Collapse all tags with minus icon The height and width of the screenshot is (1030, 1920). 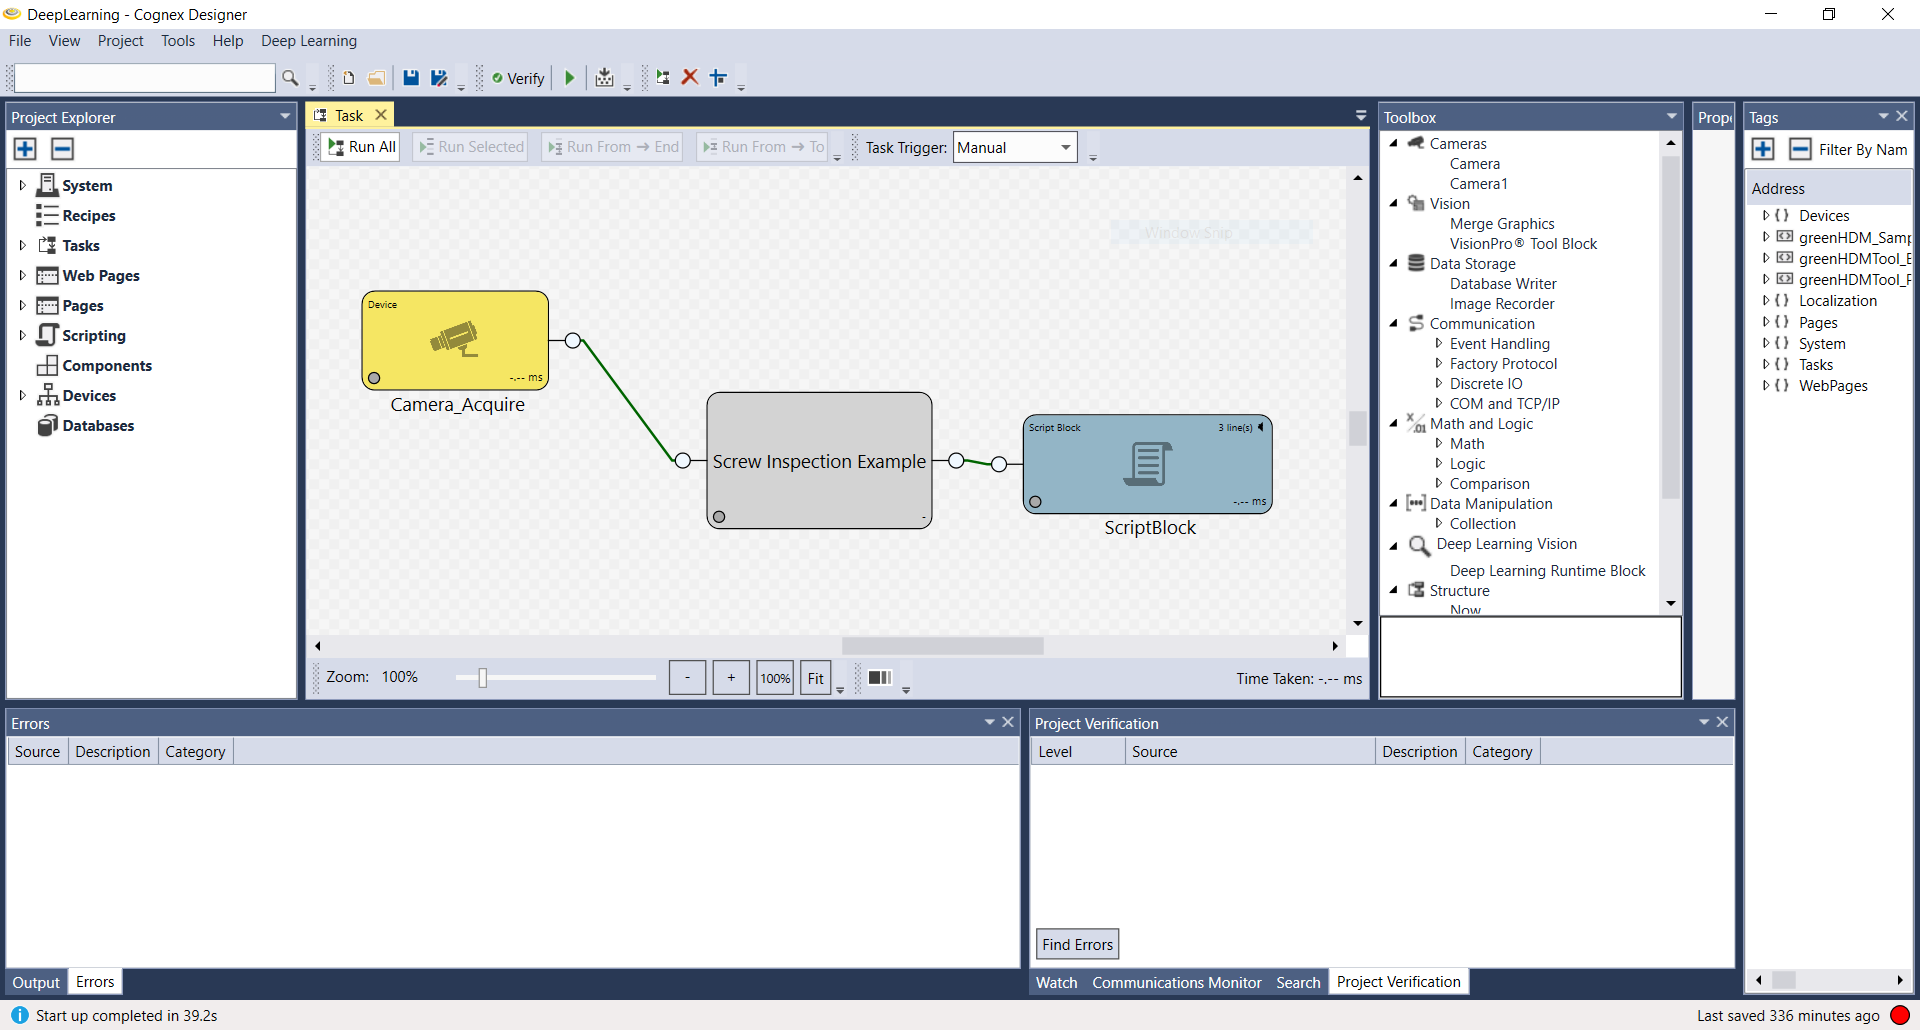tap(1799, 149)
